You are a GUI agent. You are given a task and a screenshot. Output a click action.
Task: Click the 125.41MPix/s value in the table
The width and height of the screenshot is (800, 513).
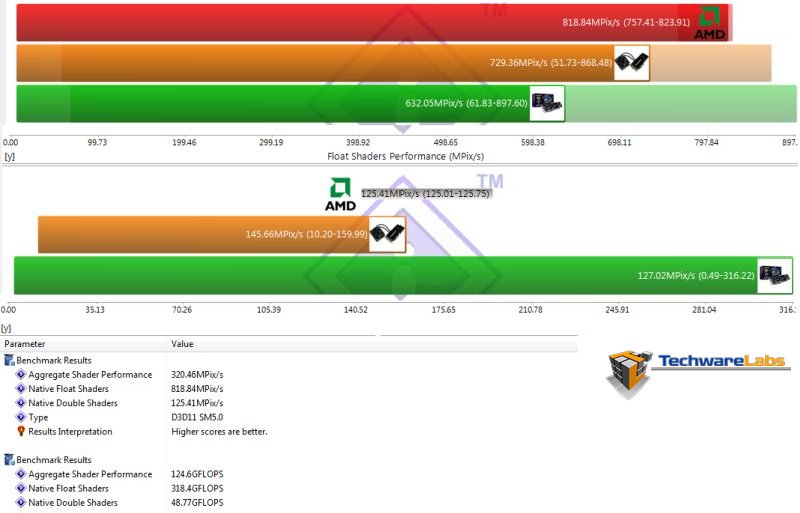pos(197,403)
